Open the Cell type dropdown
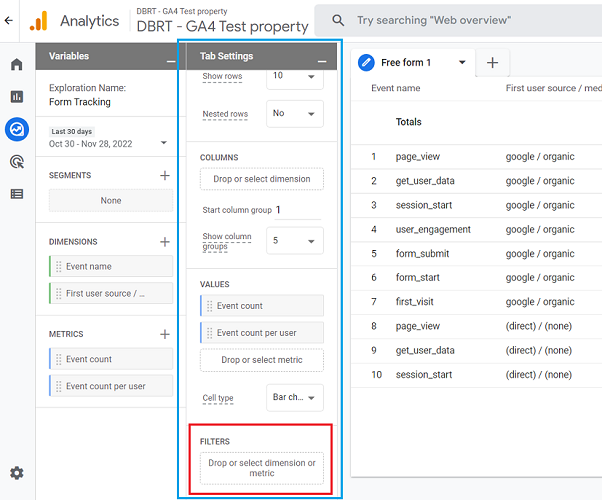This screenshot has width=602, height=500. point(295,397)
